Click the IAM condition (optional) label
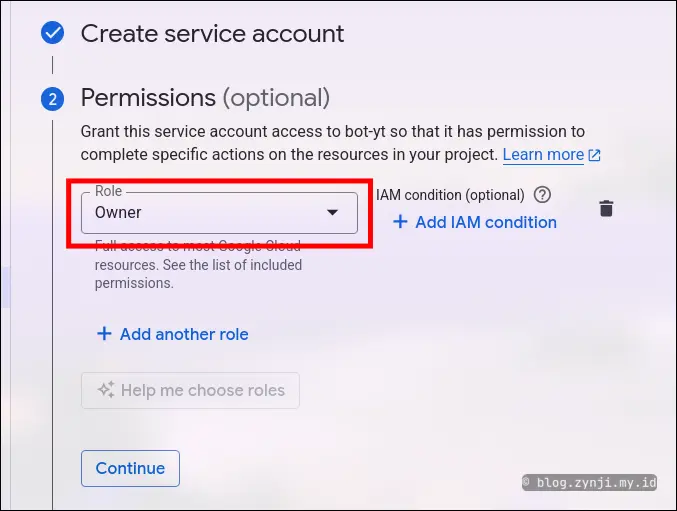 pyautogui.click(x=450, y=195)
